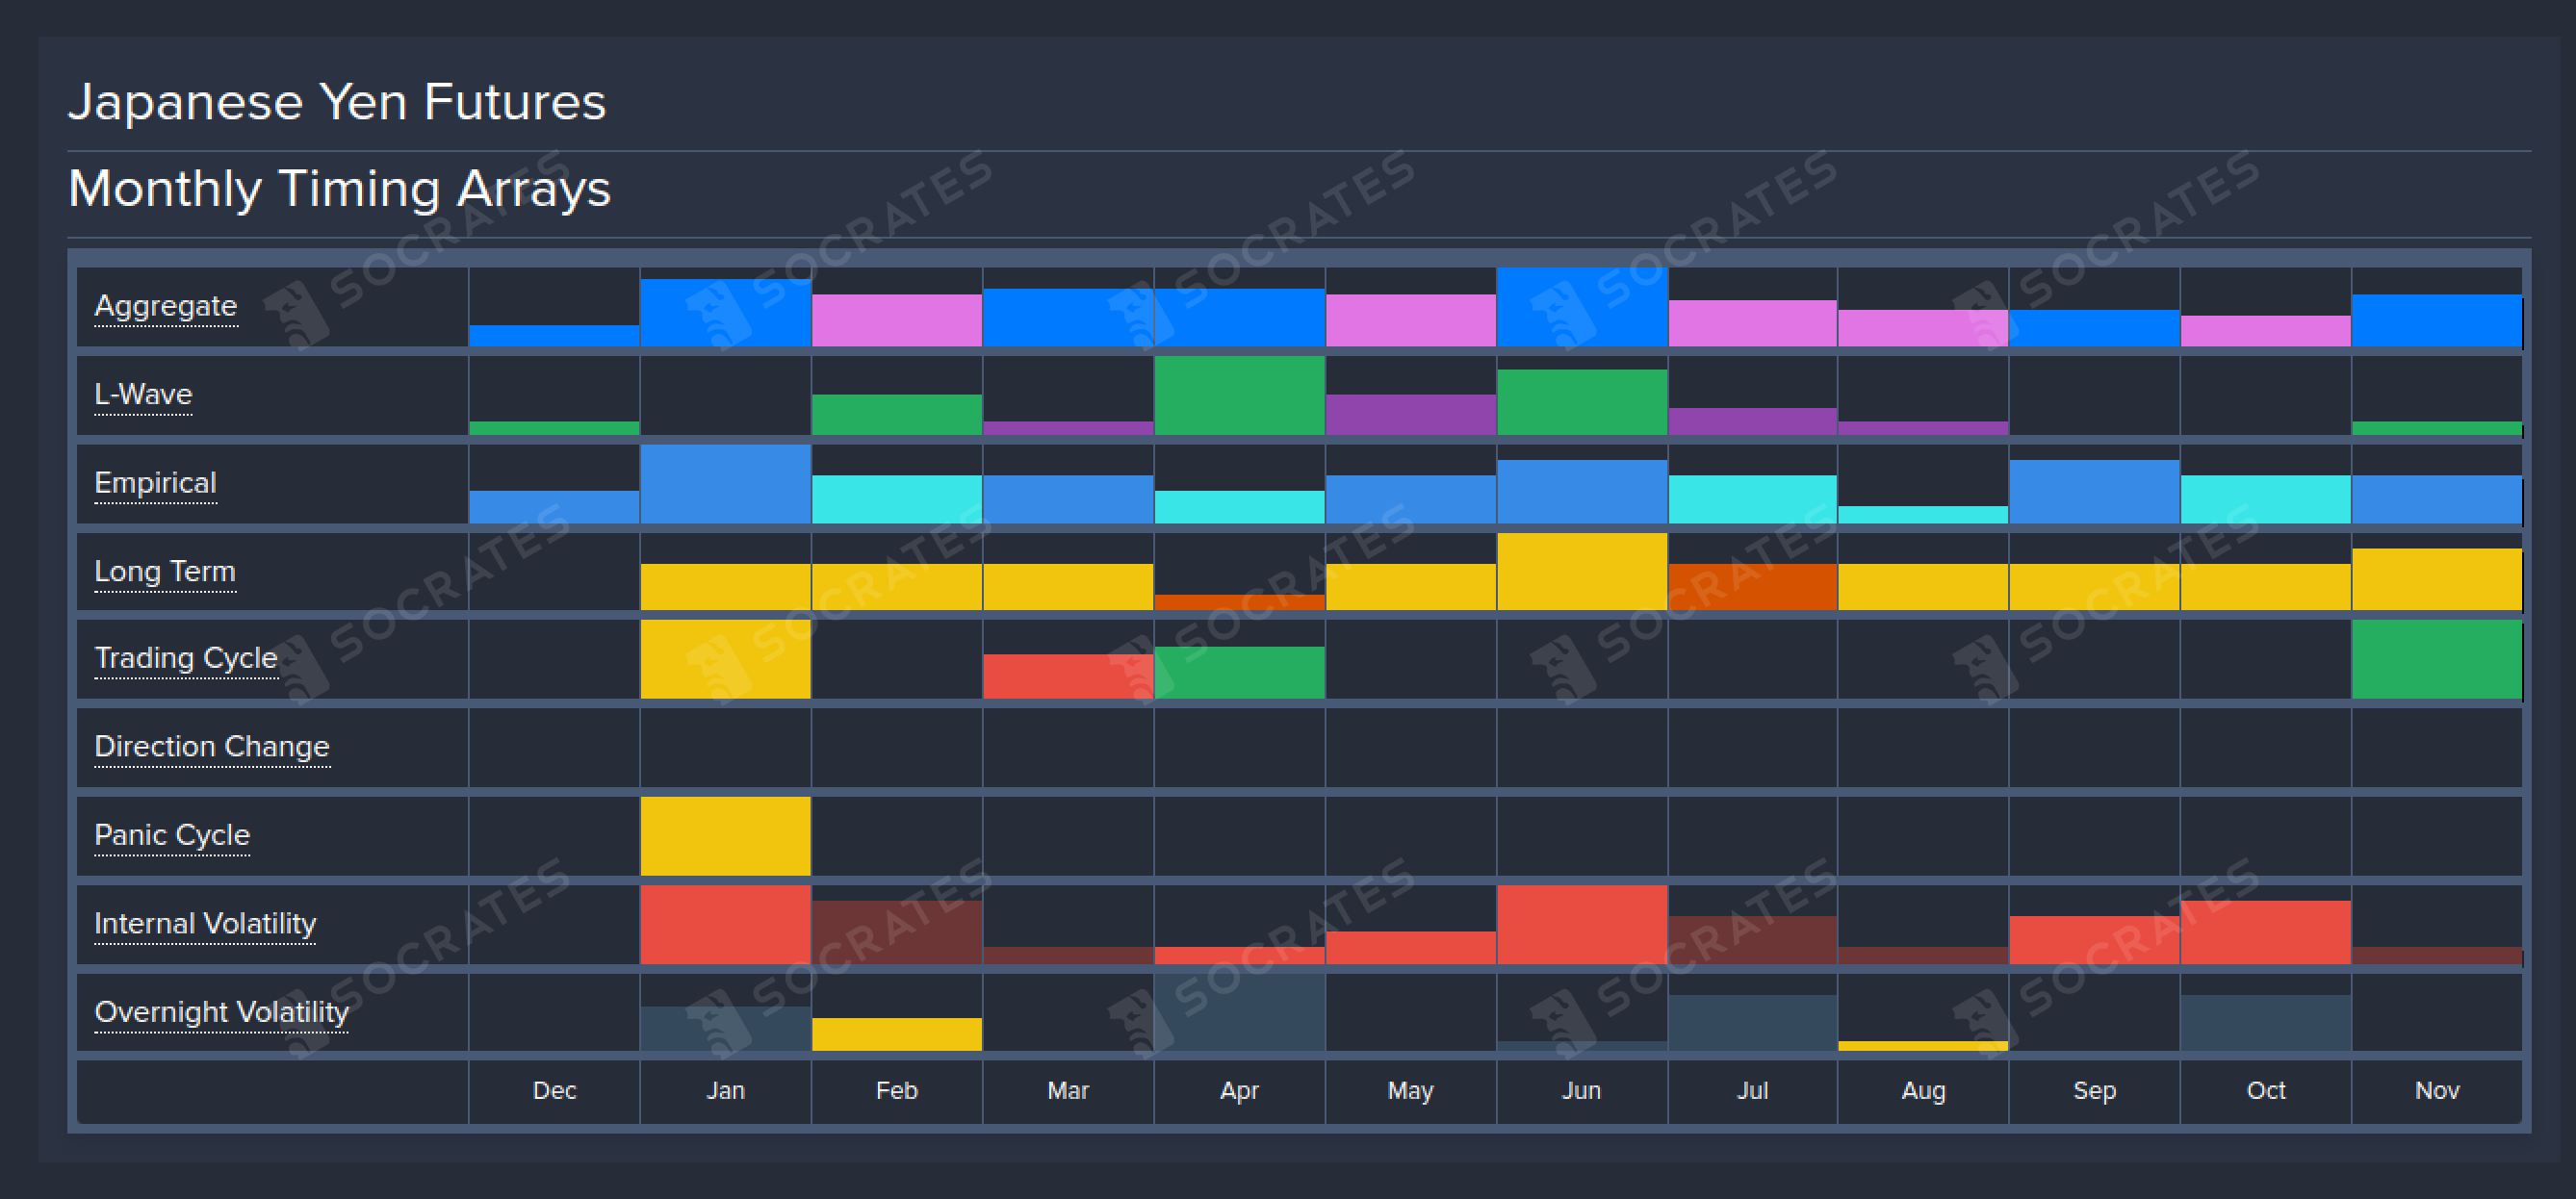Click the blue Aggregate bar in Jan
The image size is (2576, 1199).
[x=725, y=312]
